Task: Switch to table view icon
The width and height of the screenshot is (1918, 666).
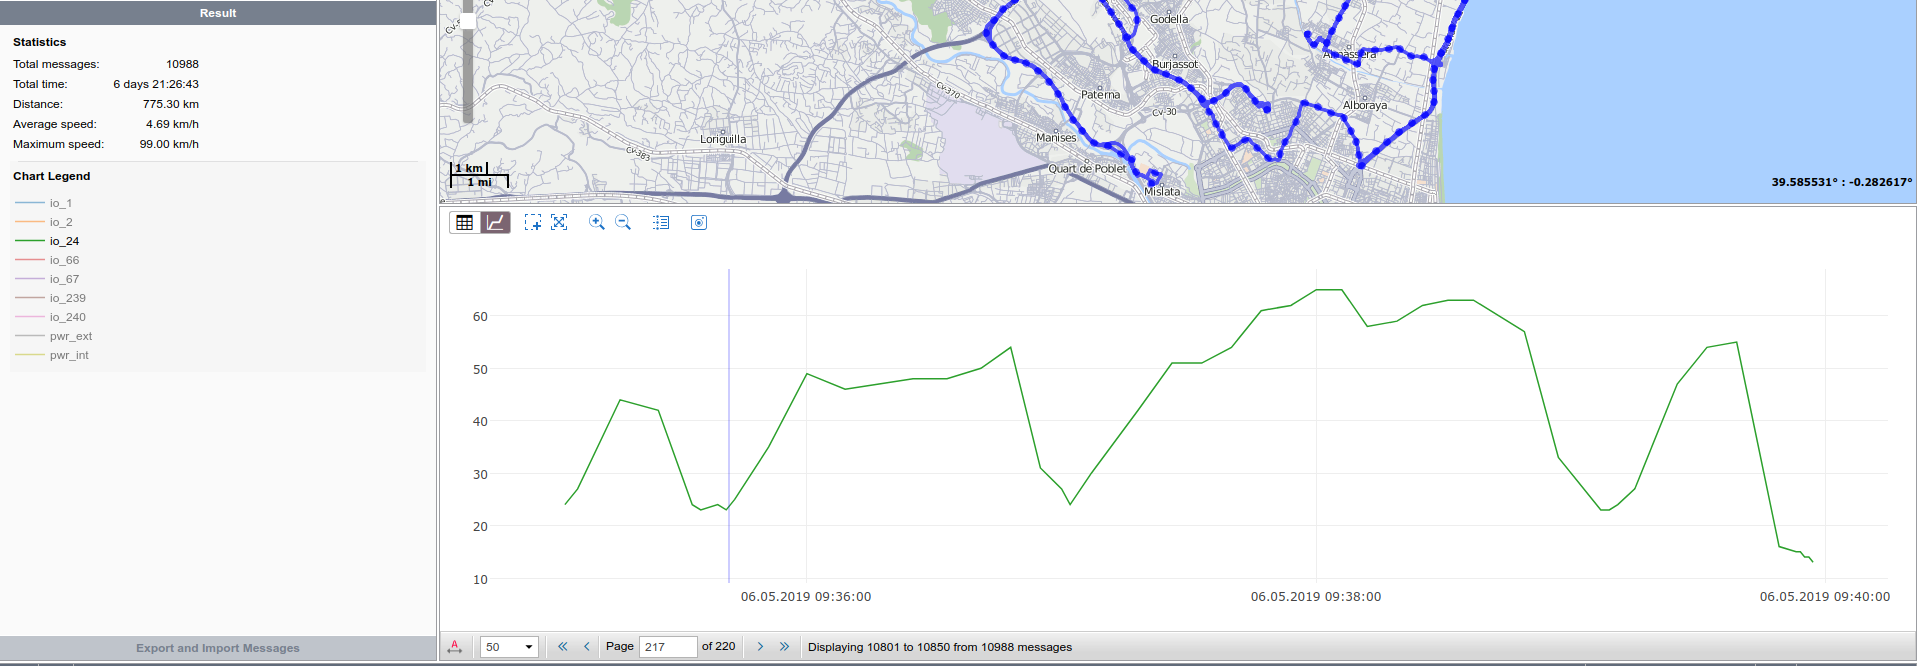Action: click(x=464, y=223)
